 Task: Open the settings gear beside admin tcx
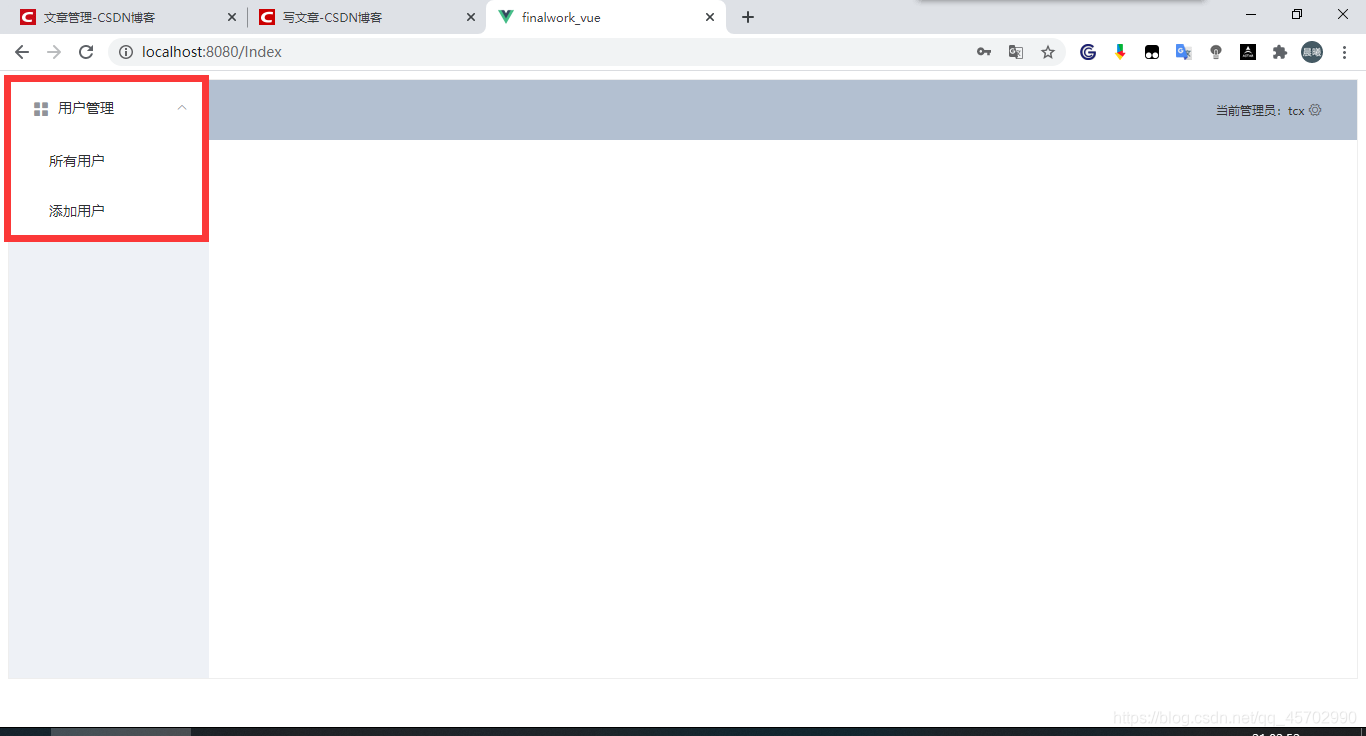[x=1315, y=110]
